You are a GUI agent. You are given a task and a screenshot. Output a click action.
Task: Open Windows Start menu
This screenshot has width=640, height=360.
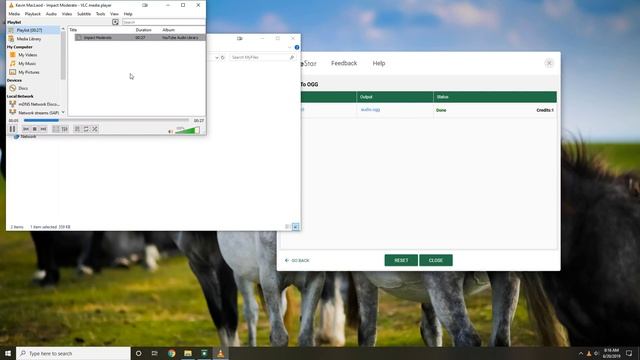click(8, 353)
